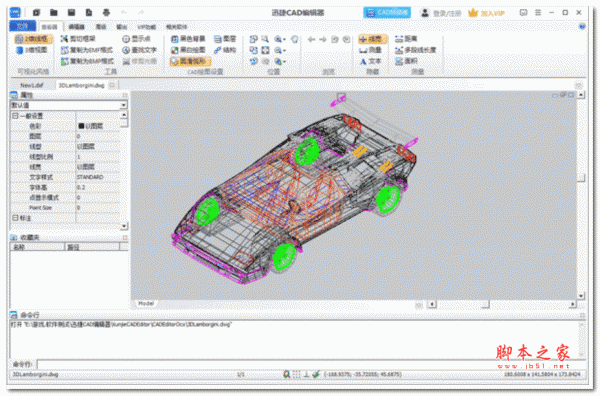Open the 默认值 properties dropdown

(124, 105)
